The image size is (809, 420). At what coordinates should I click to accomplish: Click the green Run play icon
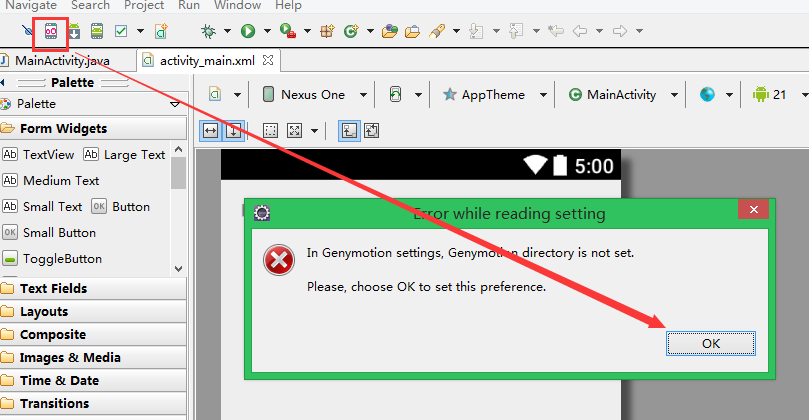[248, 31]
